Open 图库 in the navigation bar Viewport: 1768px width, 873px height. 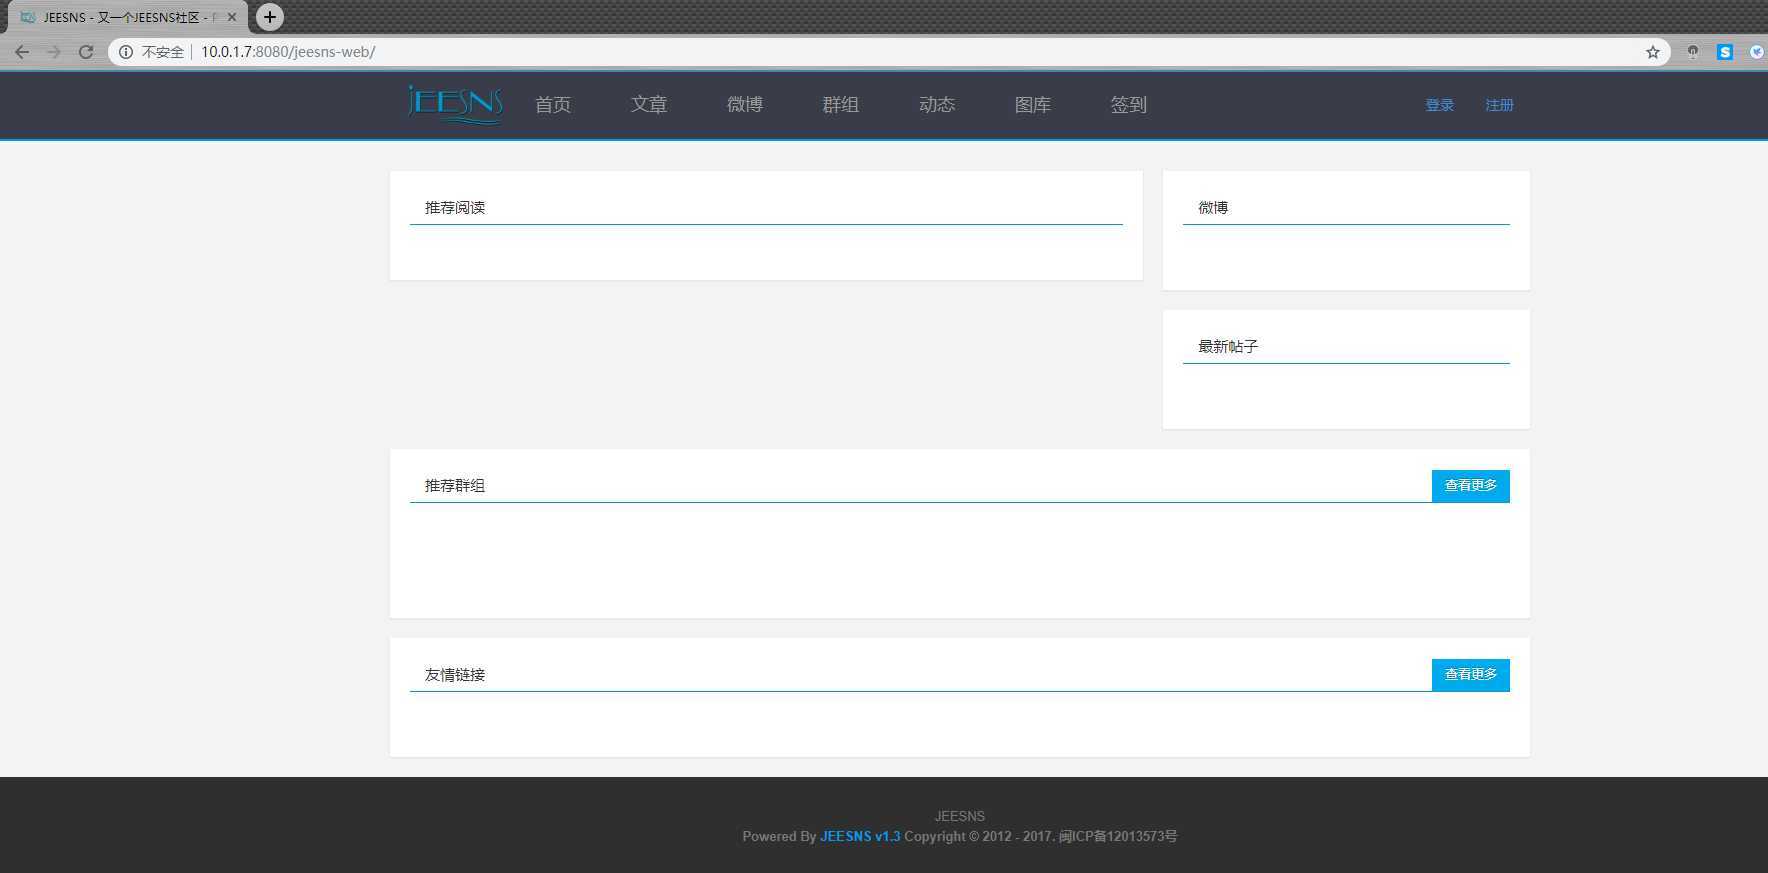(x=1033, y=105)
